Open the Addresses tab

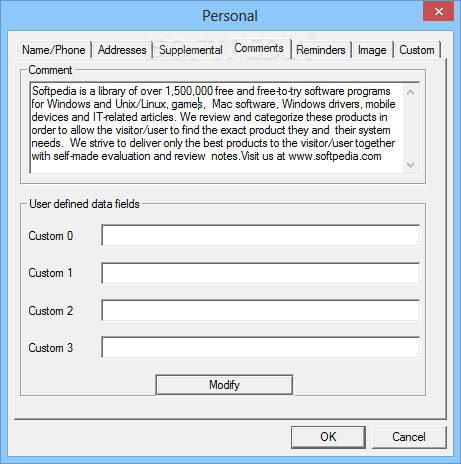coord(122,50)
